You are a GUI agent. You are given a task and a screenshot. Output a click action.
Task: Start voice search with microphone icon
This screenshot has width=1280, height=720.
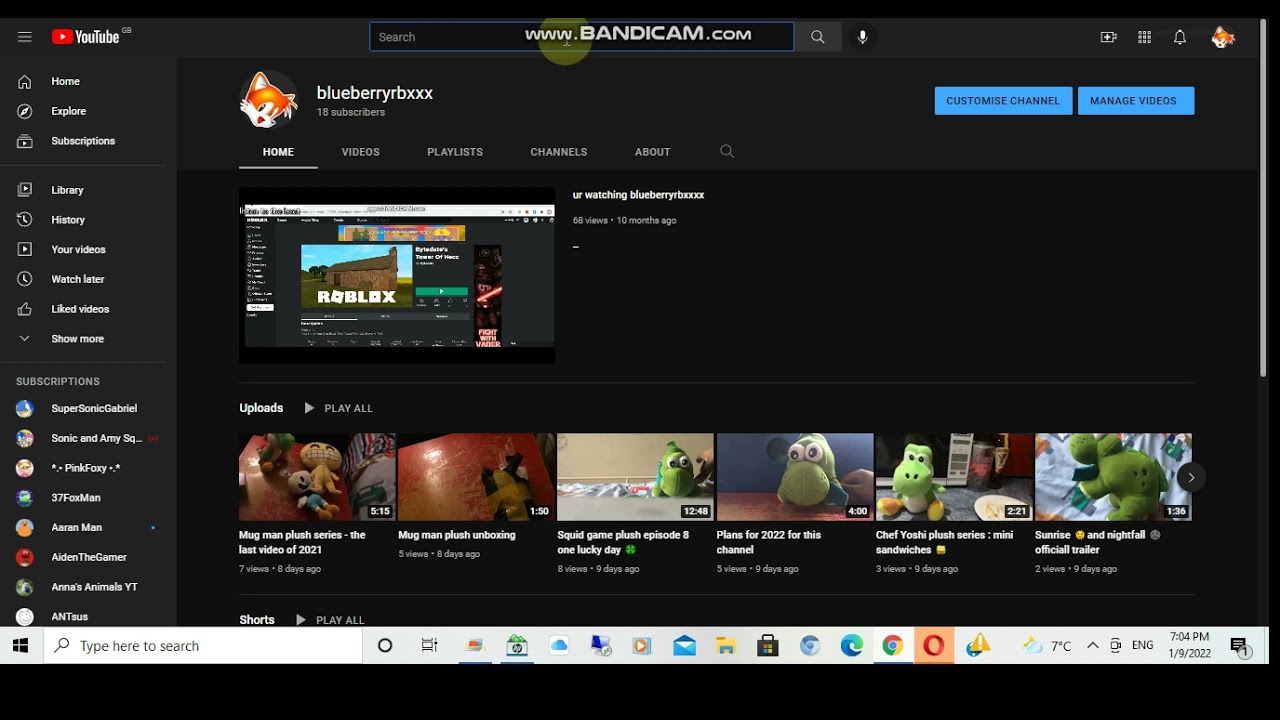[862, 37]
